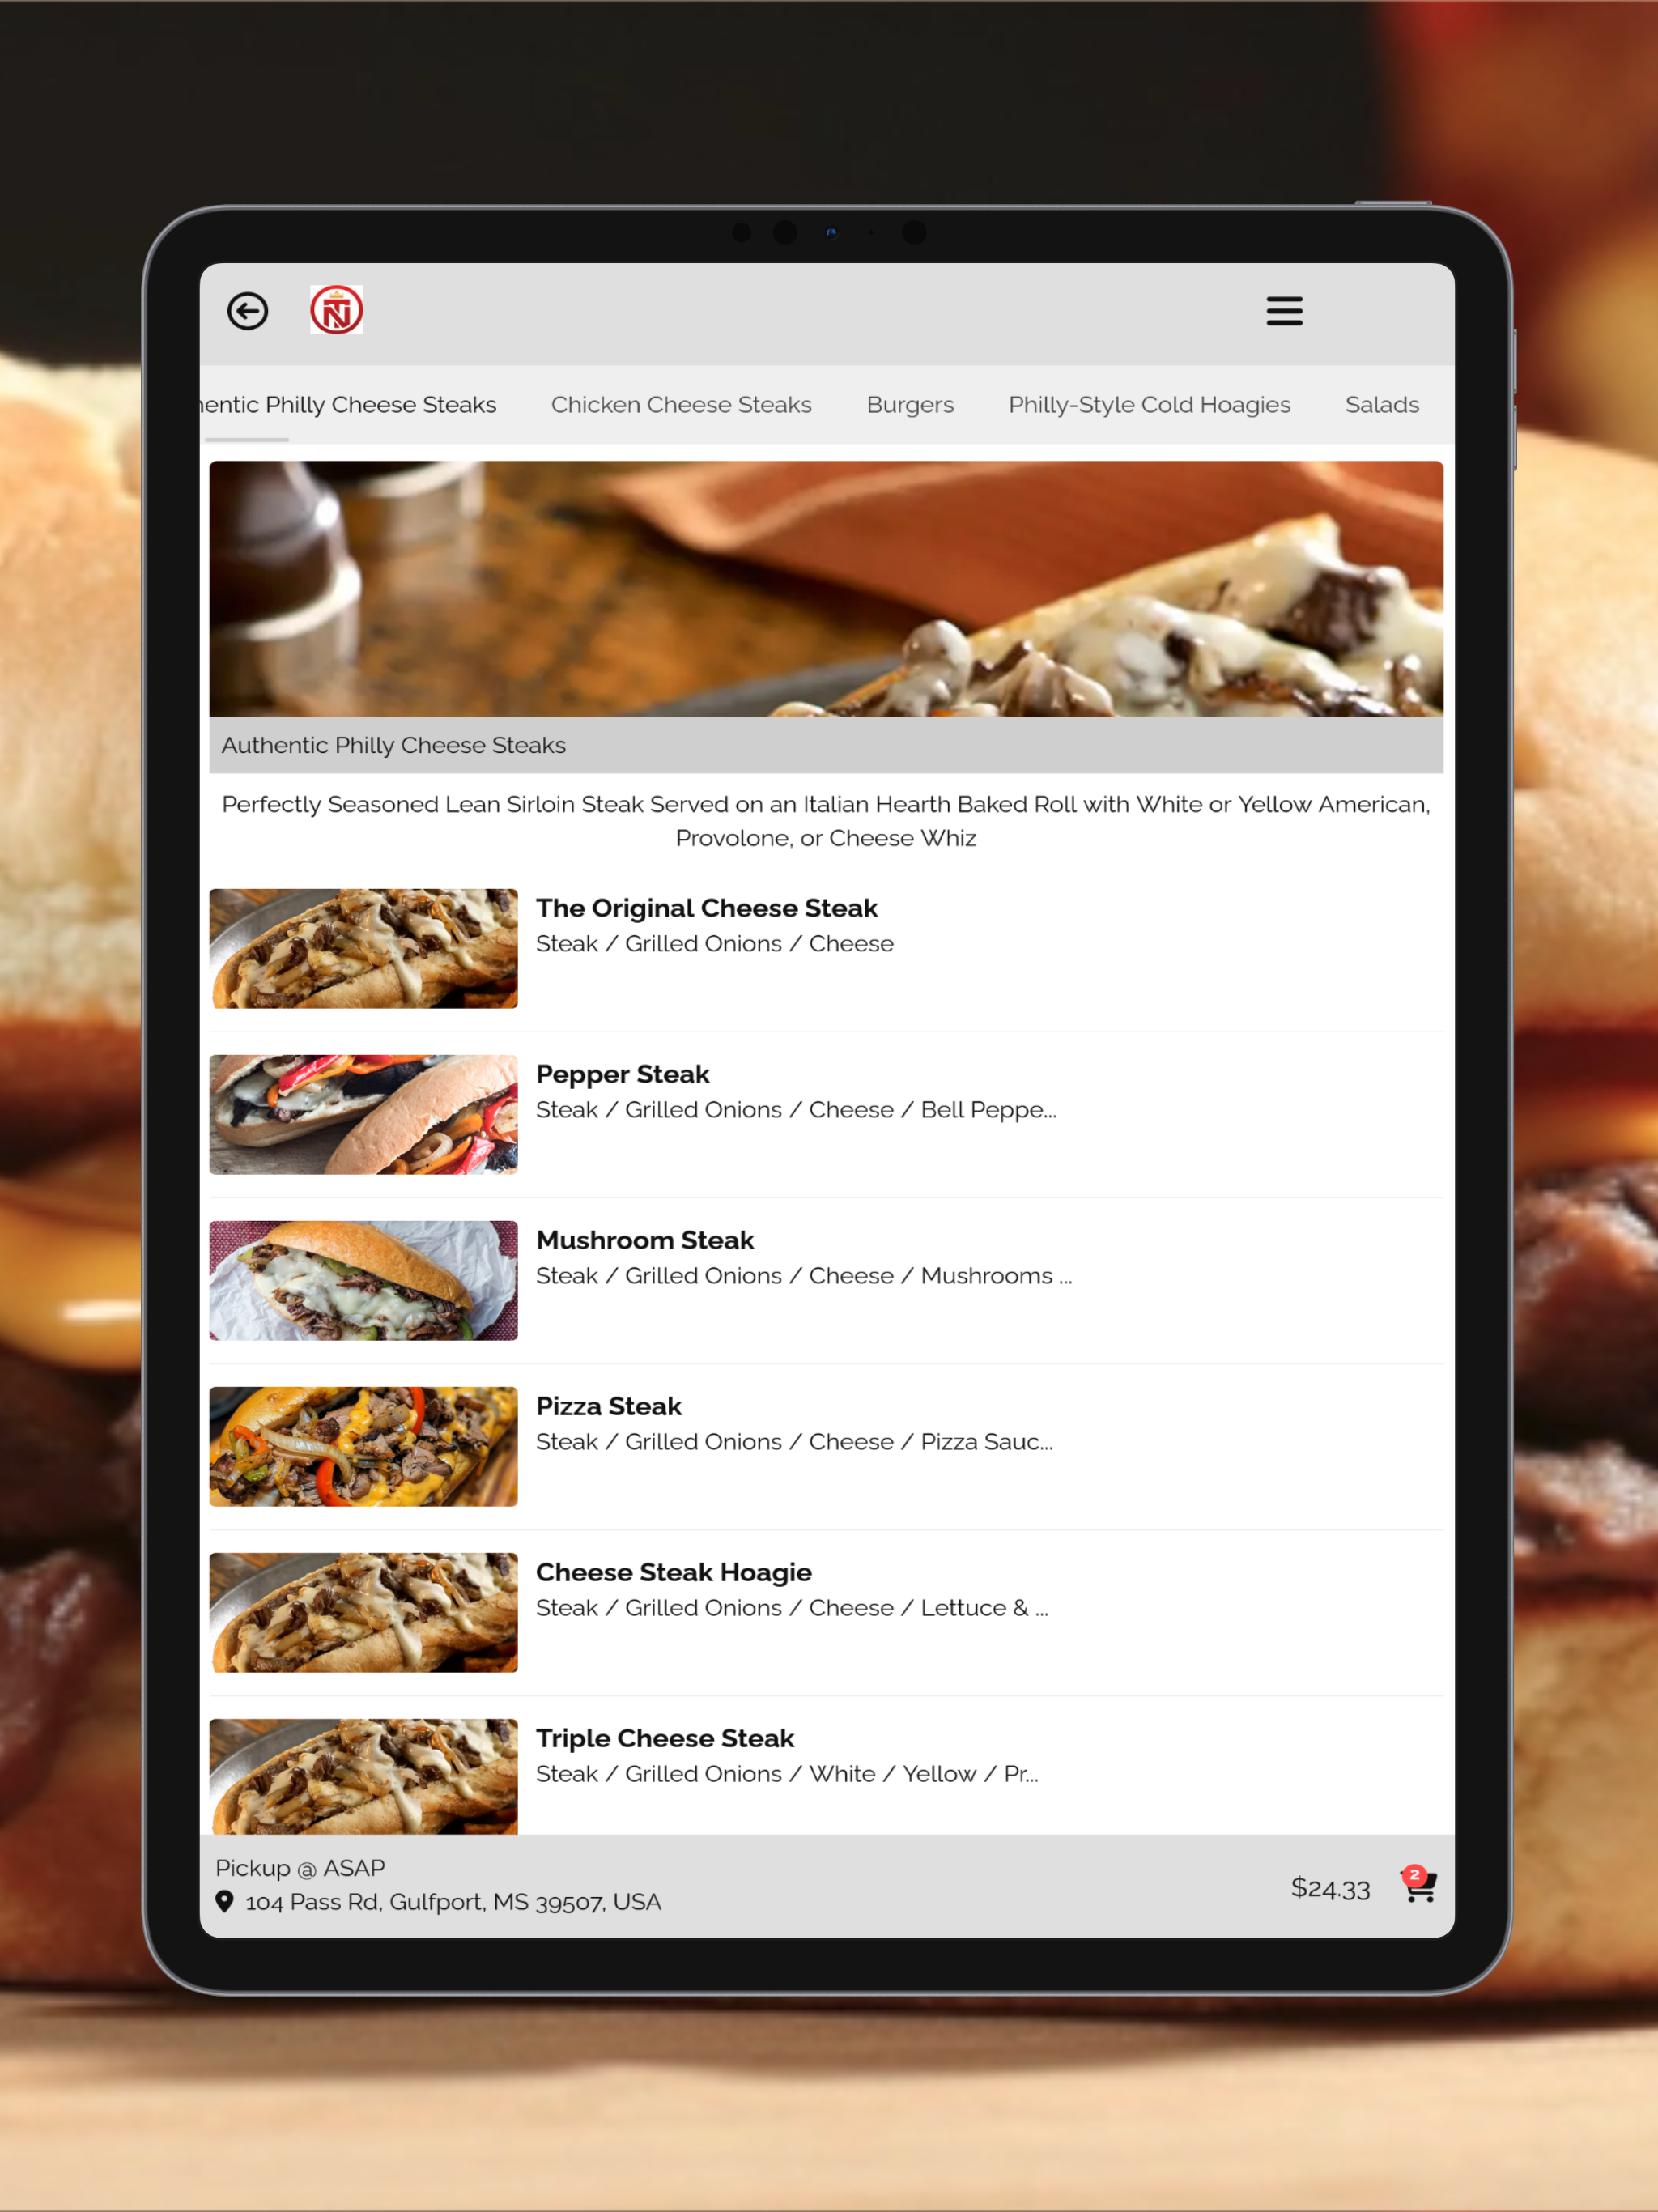Open the Pizza Steak item
Screen dimensions: 1658x2212
[826, 1446]
